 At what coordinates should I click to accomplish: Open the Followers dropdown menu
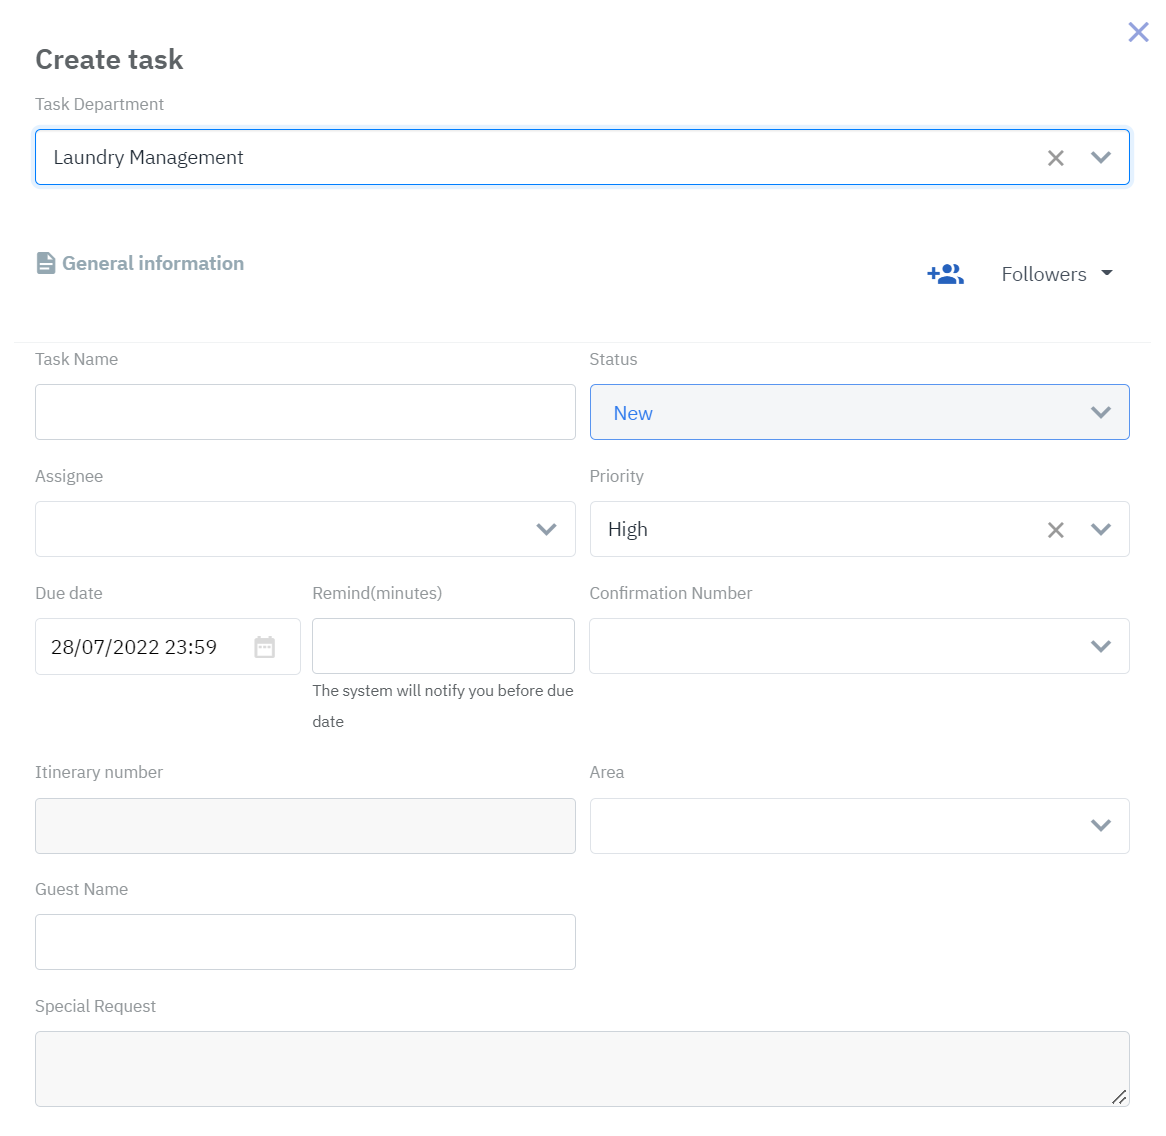point(1057,274)
